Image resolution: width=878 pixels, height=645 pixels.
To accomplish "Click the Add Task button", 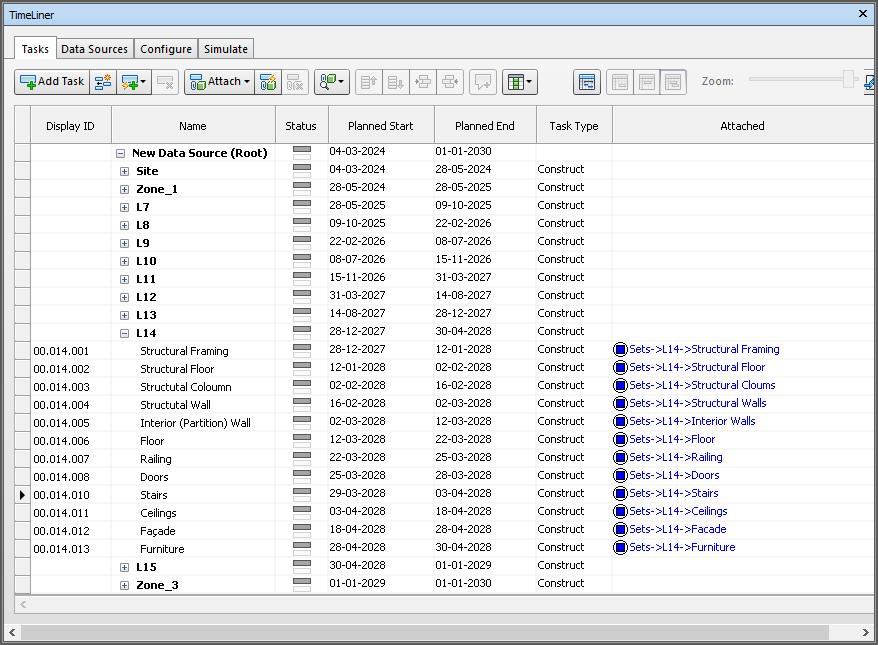I will (52, 82).
